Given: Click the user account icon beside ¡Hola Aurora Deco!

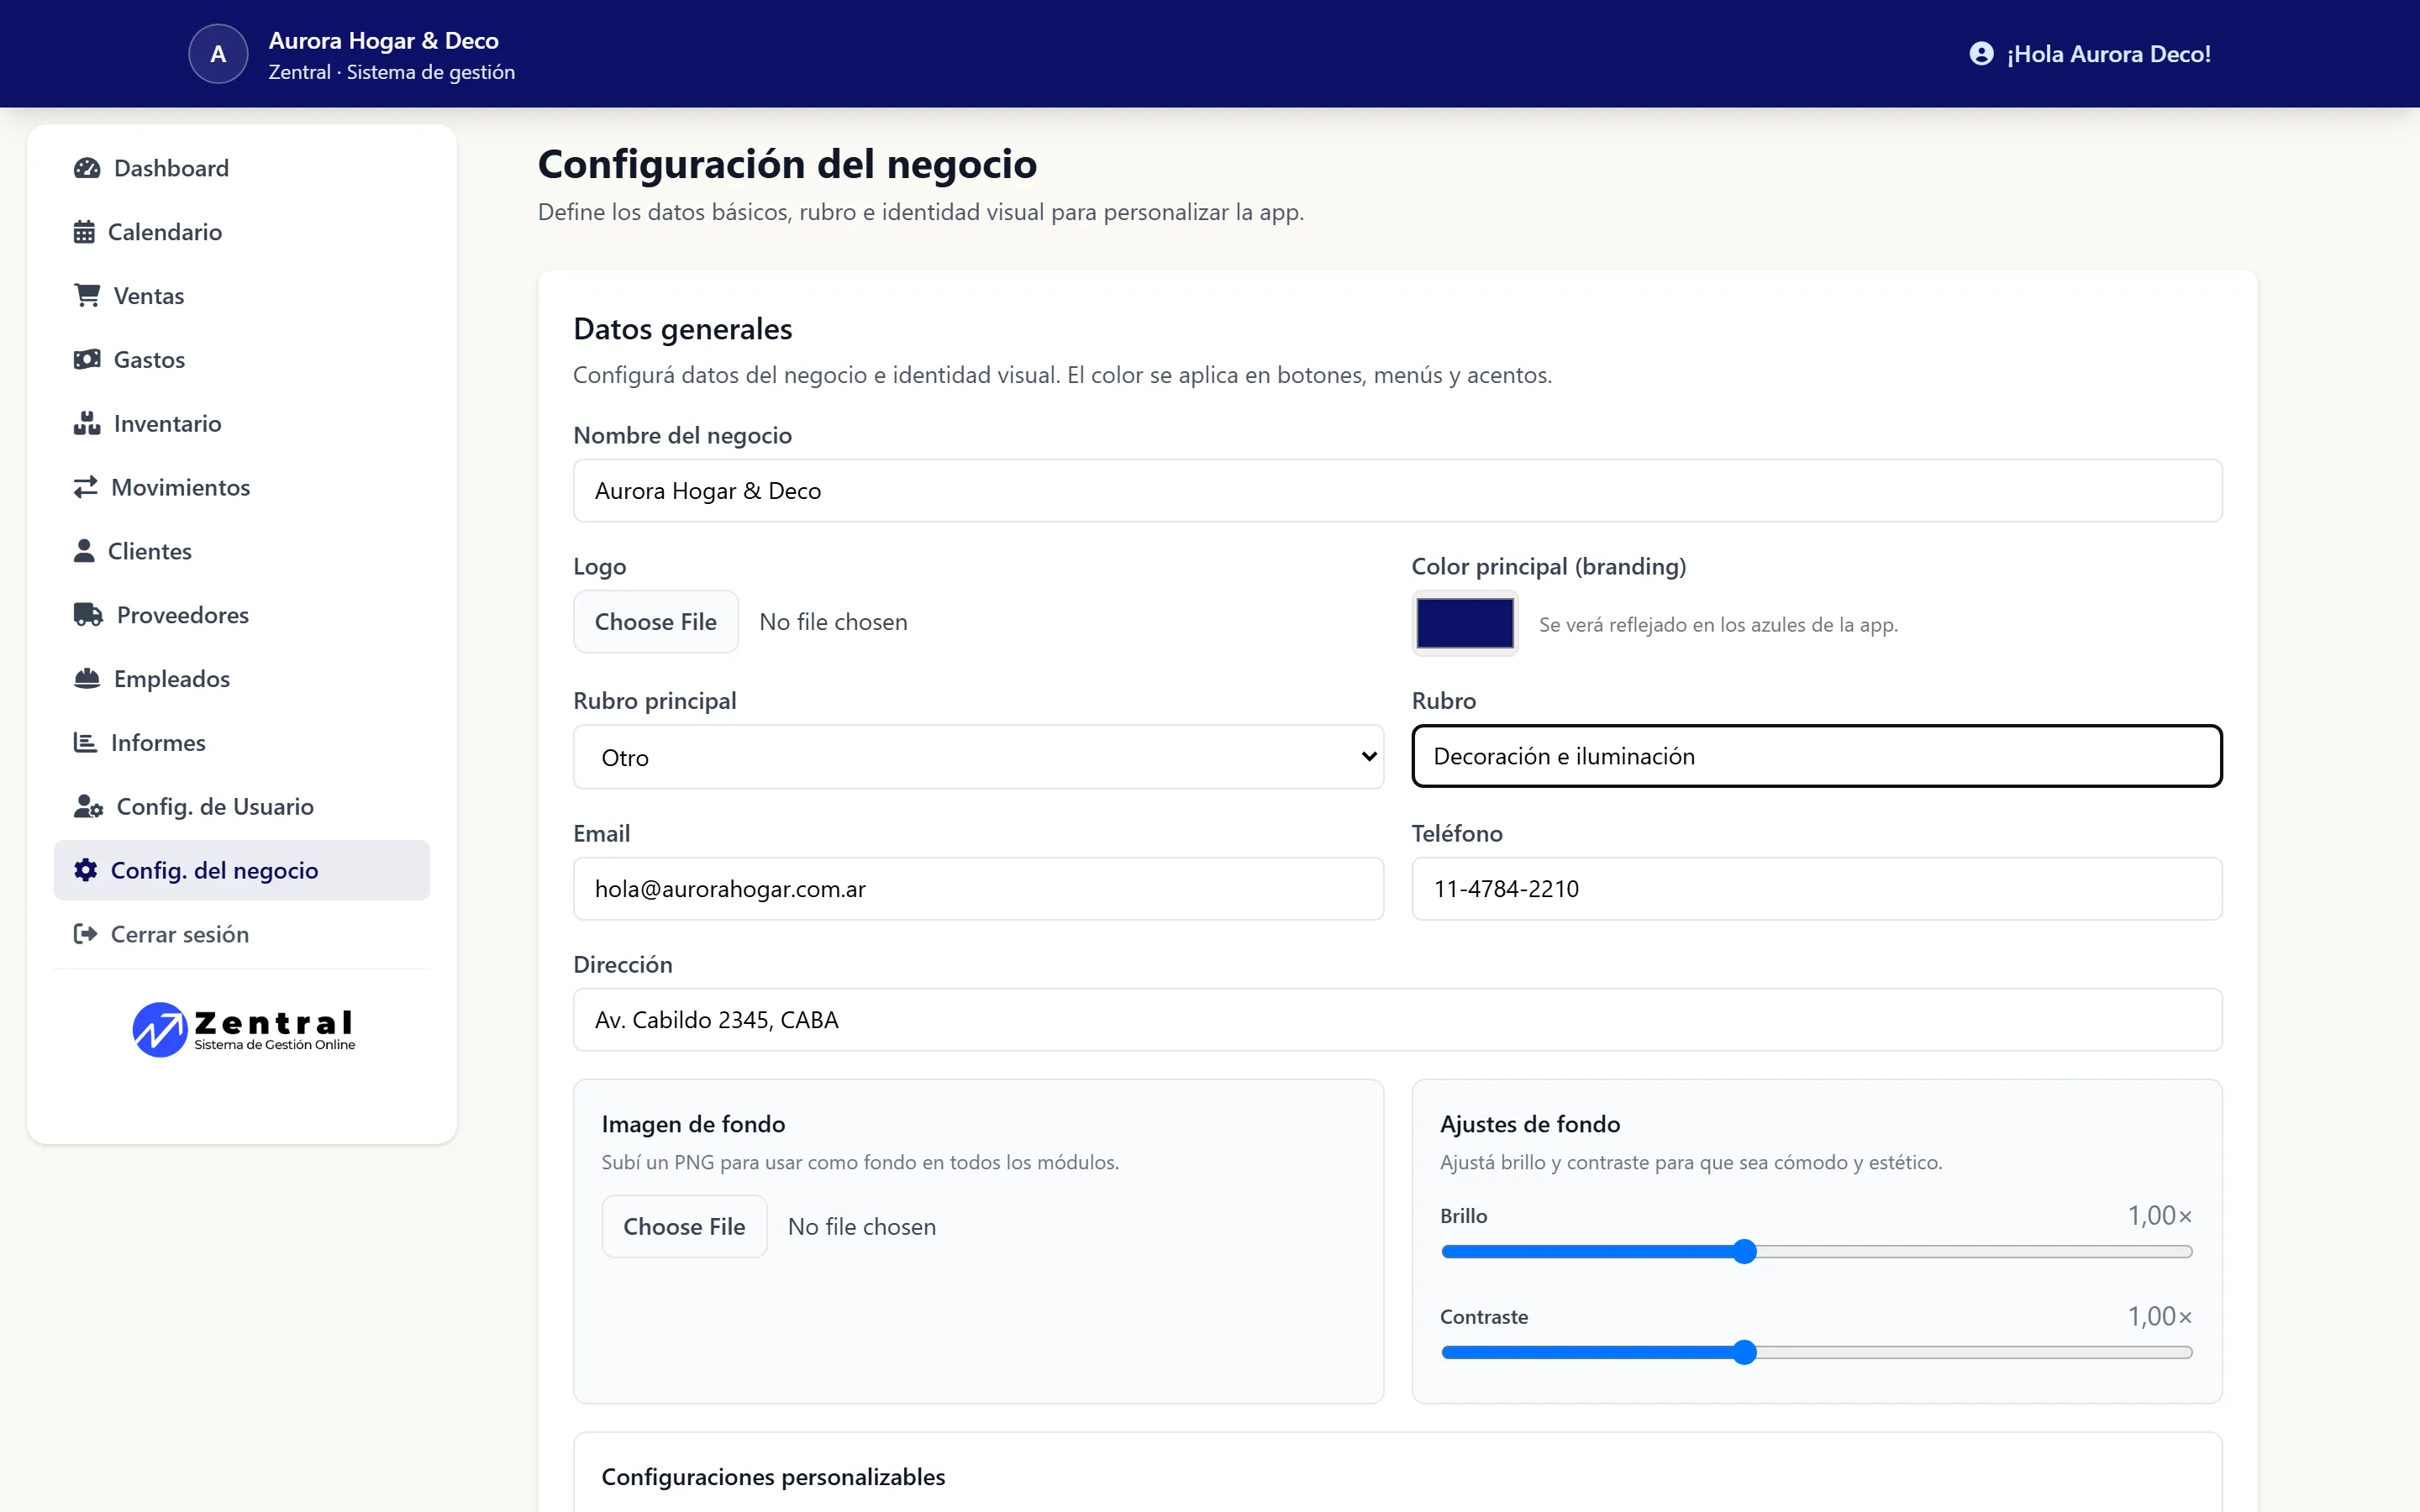Looking at the screenshot, I should click(x=1981, y=54).
